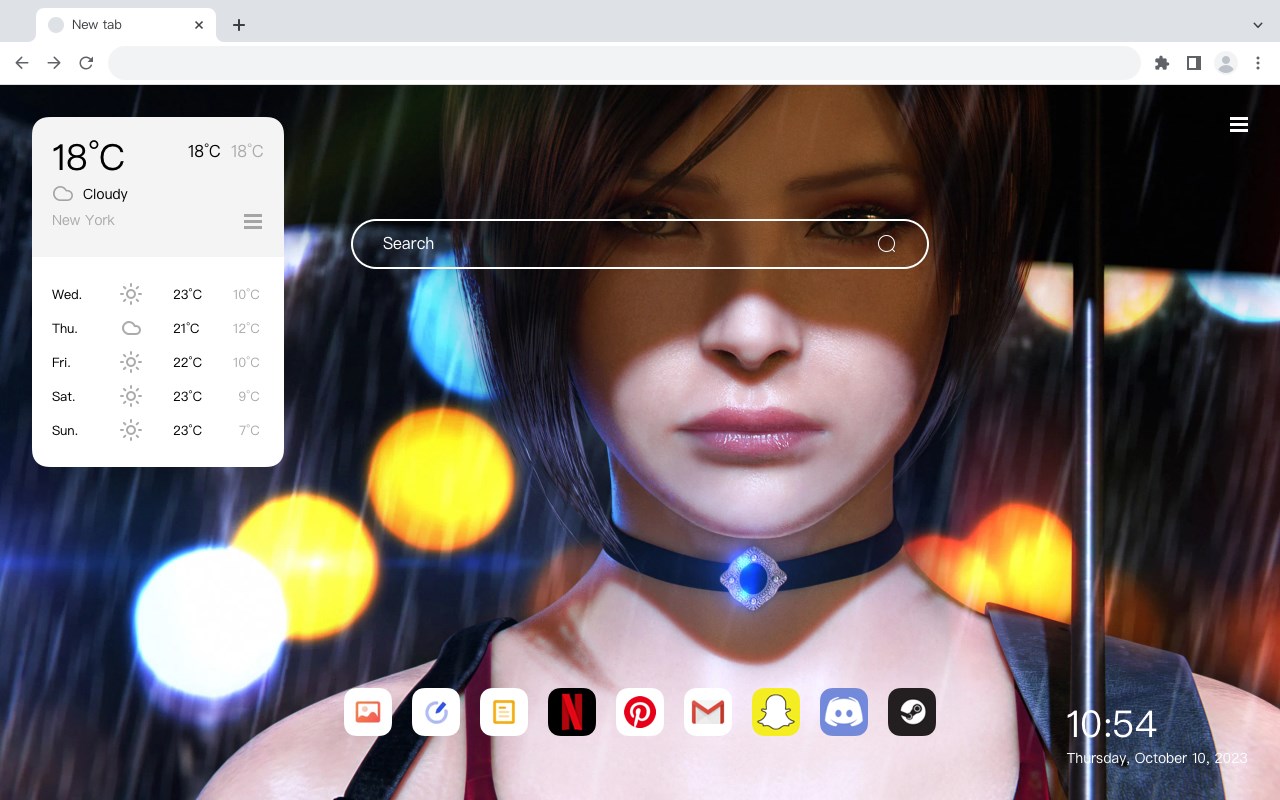Click the cloud icon in Thu. row

[131, 328]
